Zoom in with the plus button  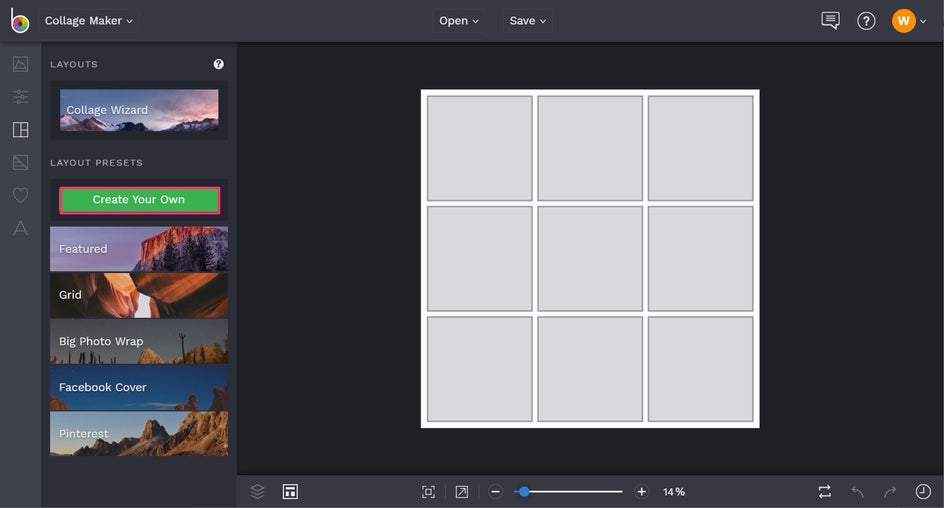click(642, 492)
